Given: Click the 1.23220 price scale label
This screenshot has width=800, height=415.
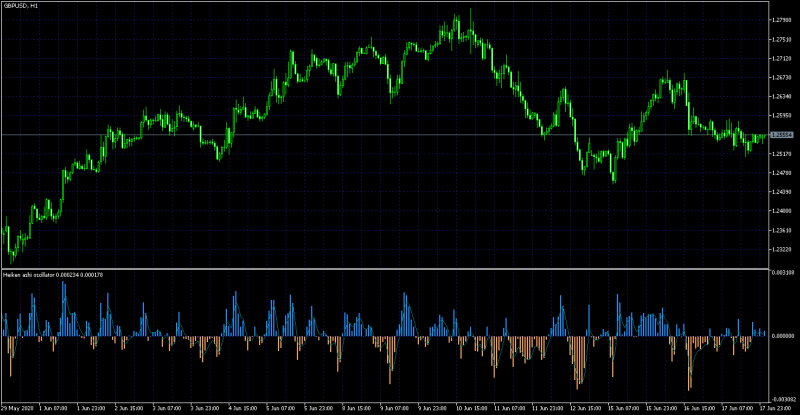Looking at the screenshot, I should pos(781,249).
